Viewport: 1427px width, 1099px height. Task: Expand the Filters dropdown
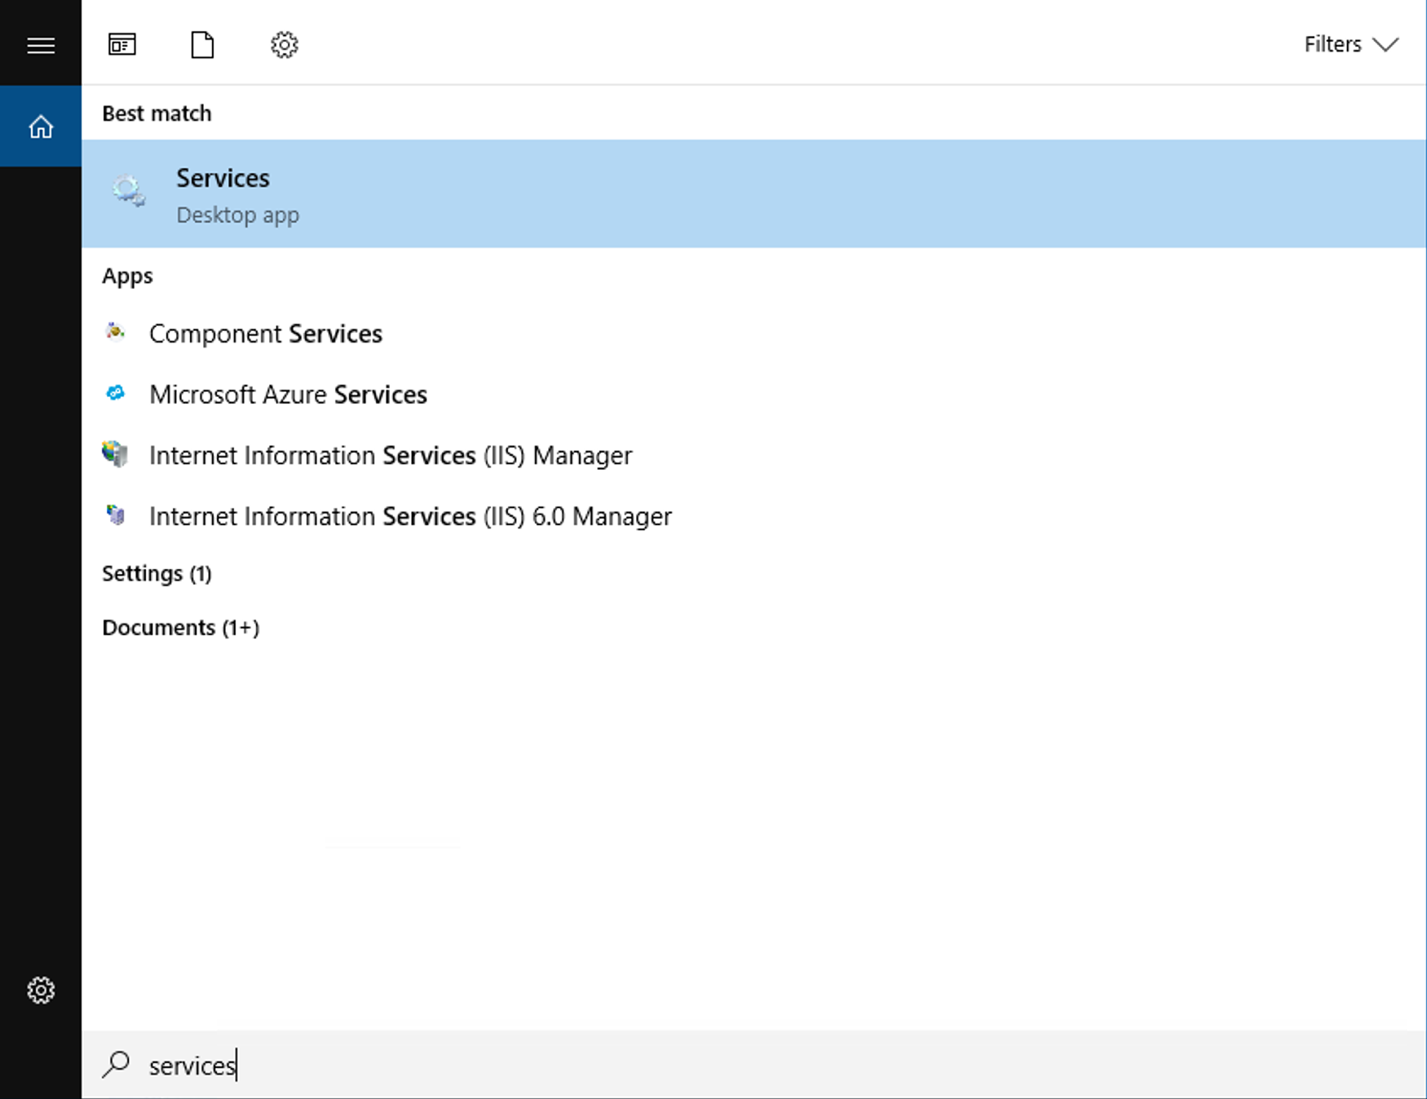[1350, 44]
